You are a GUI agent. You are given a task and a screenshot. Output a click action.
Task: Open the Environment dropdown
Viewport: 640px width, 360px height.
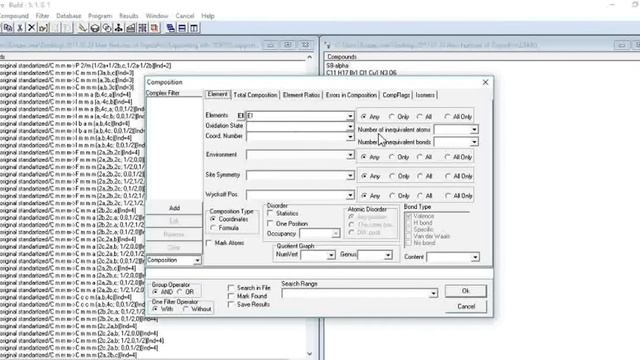(x=350, y=155)
